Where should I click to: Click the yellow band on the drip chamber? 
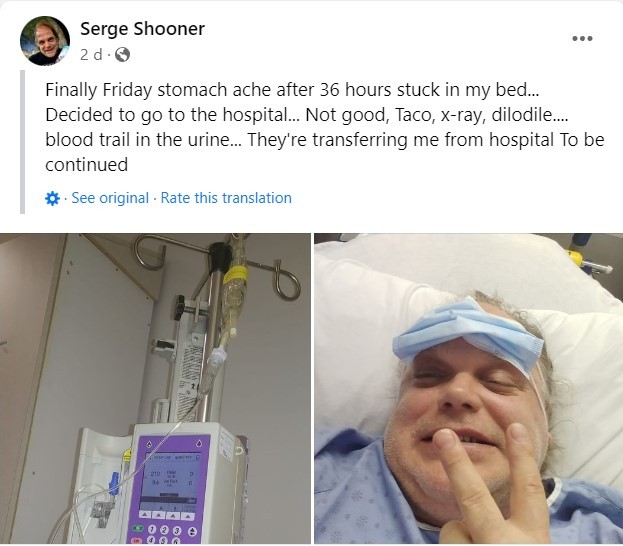(x=235, y=275)
